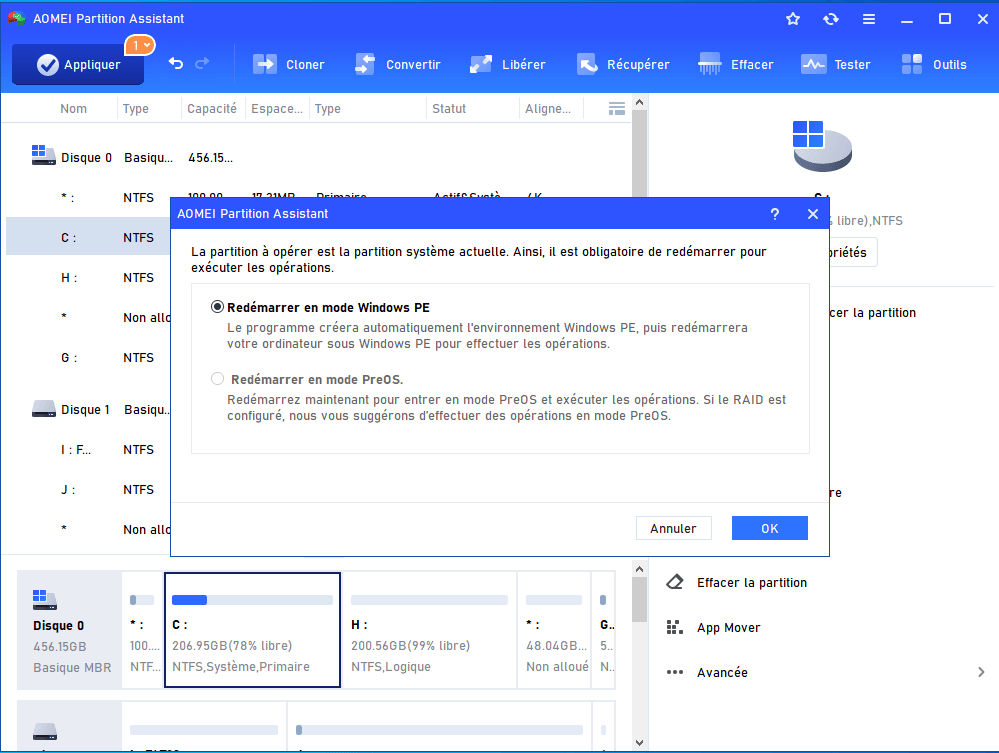Click the Cloner arrow icon
This screenshot has height=753, width=999.
tap(265, 64)
